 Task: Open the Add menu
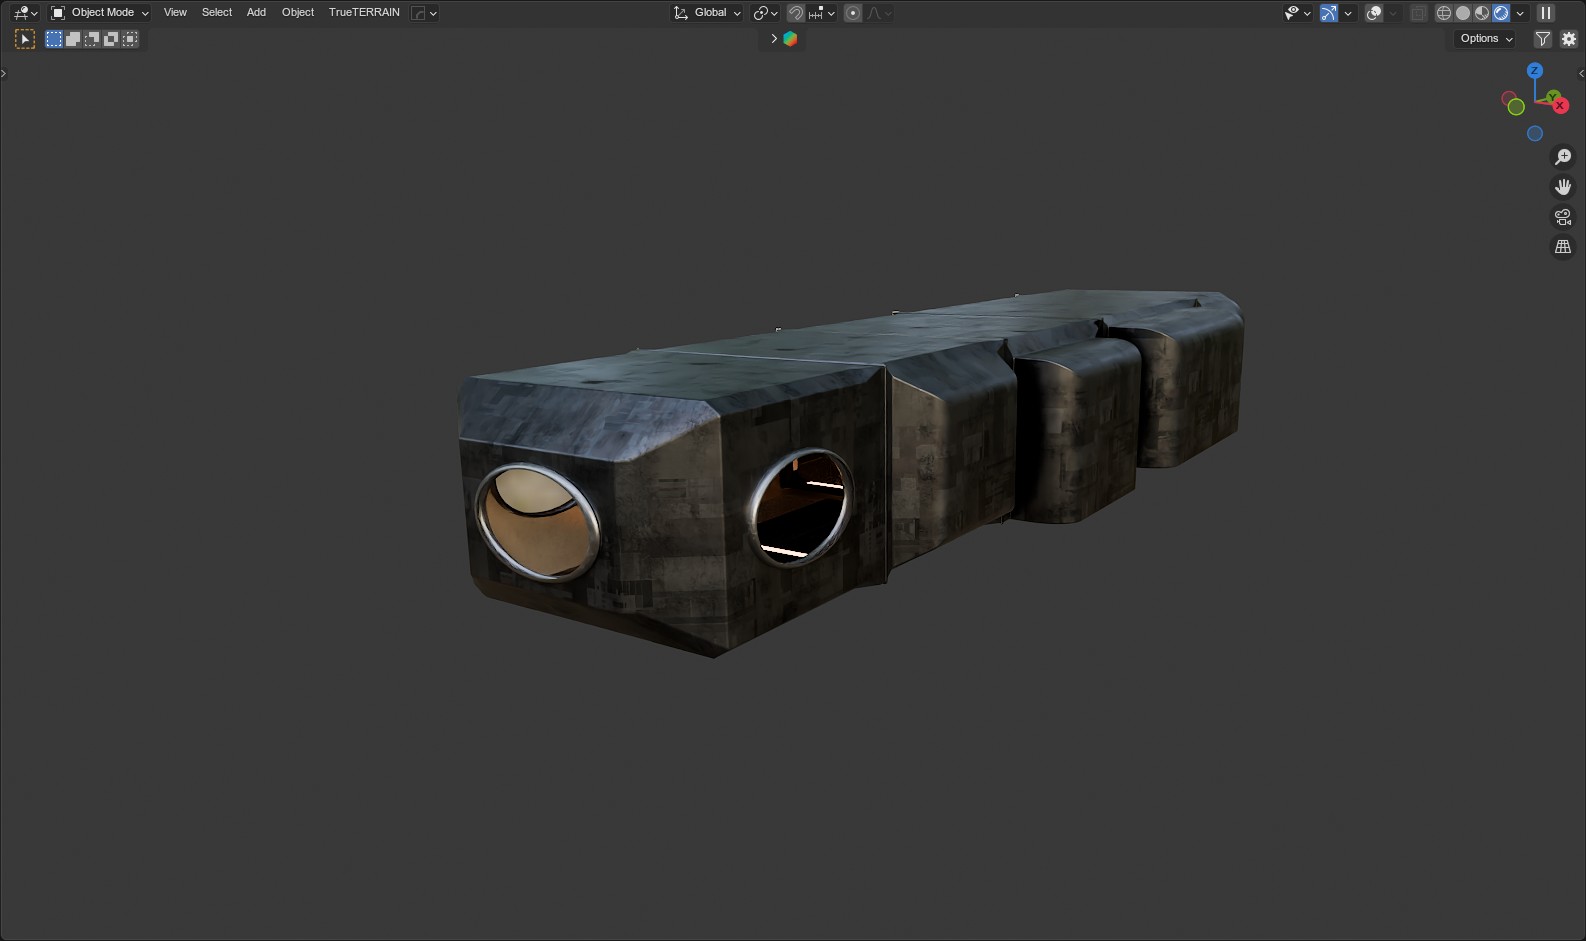[x=256, y=13]
